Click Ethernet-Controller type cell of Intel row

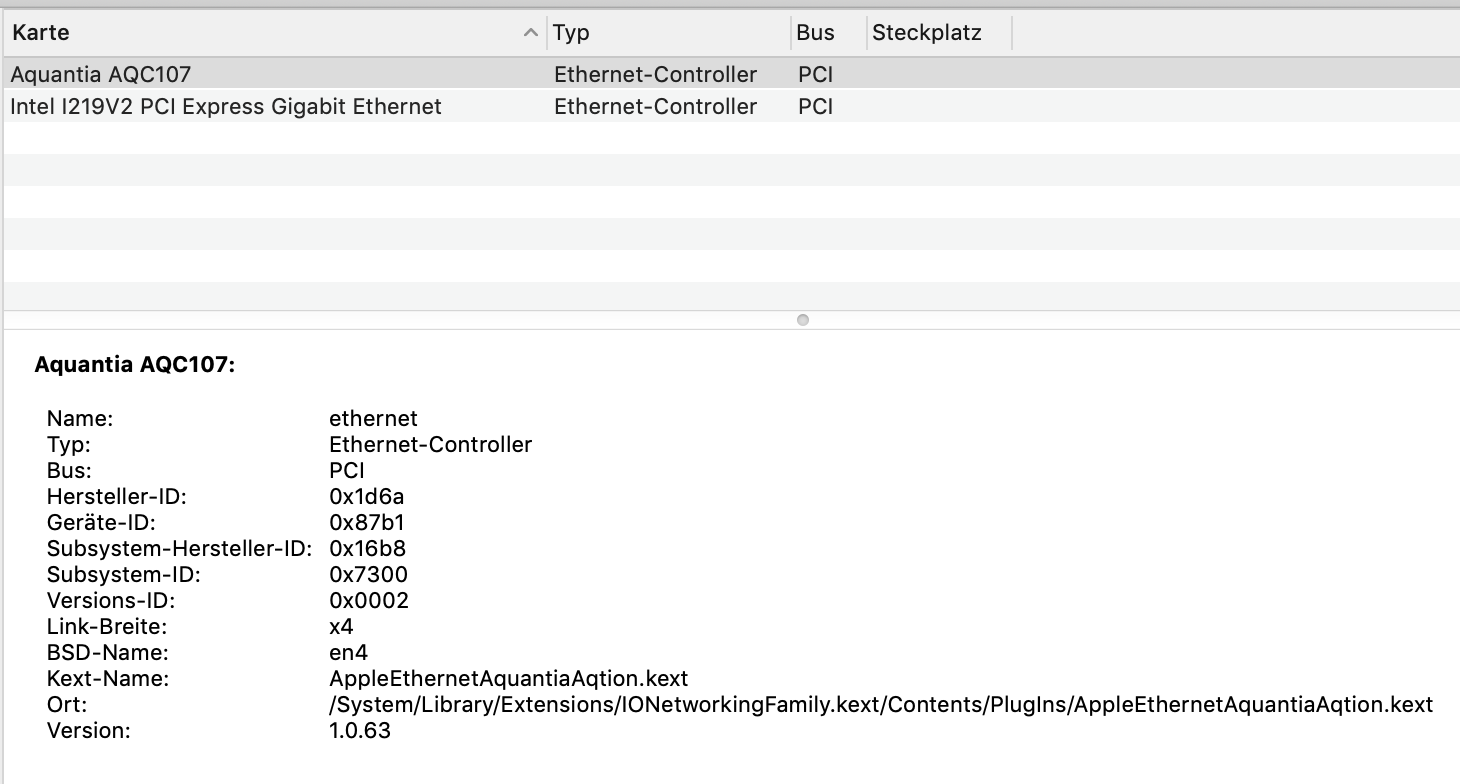point(655,107)
